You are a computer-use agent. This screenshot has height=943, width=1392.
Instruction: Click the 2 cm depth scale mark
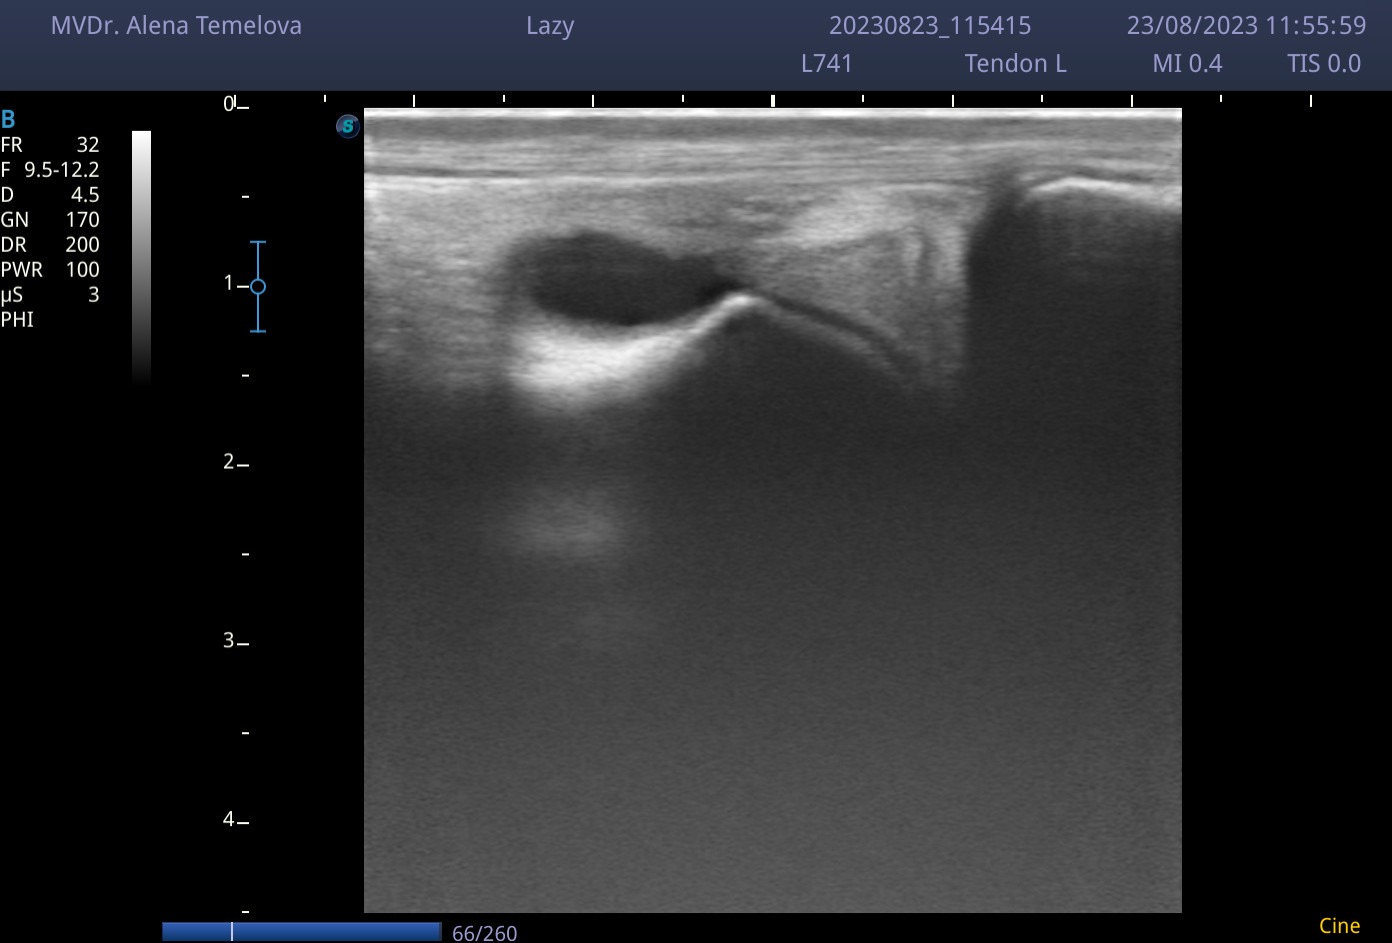(235, 462)
